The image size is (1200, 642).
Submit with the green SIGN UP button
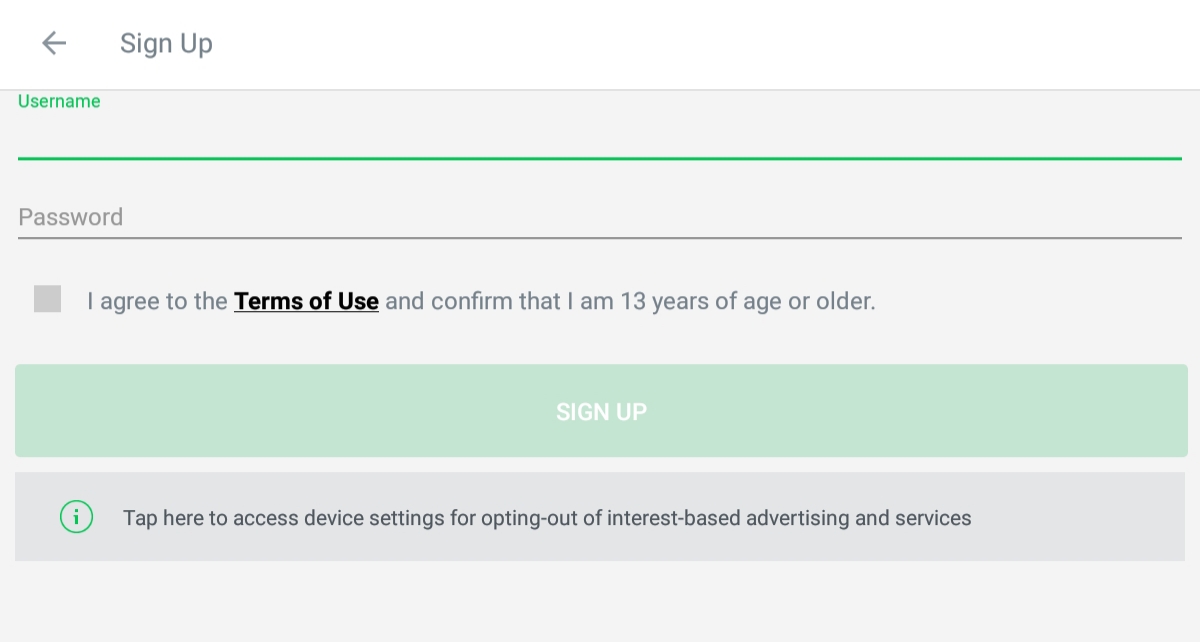point(601,411)
